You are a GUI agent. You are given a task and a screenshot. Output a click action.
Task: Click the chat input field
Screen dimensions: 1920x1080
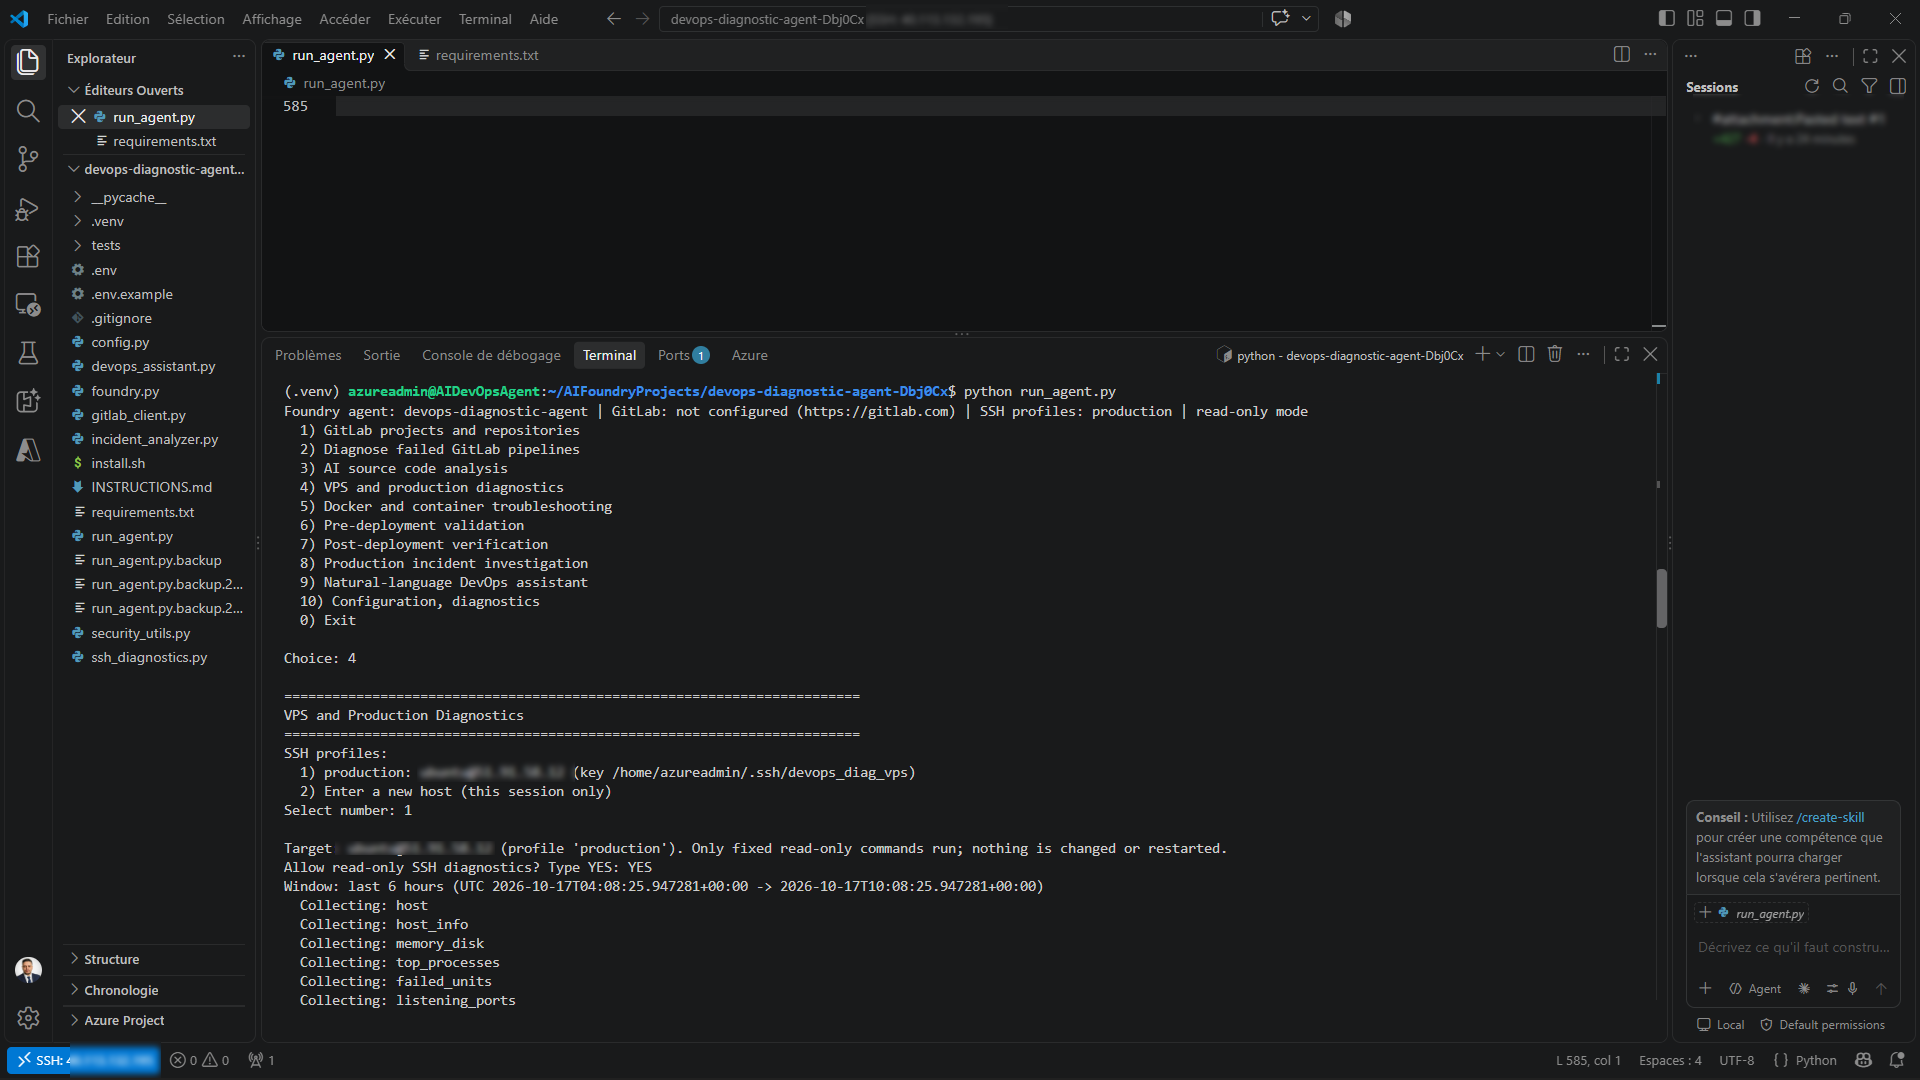pos(1793,947)
